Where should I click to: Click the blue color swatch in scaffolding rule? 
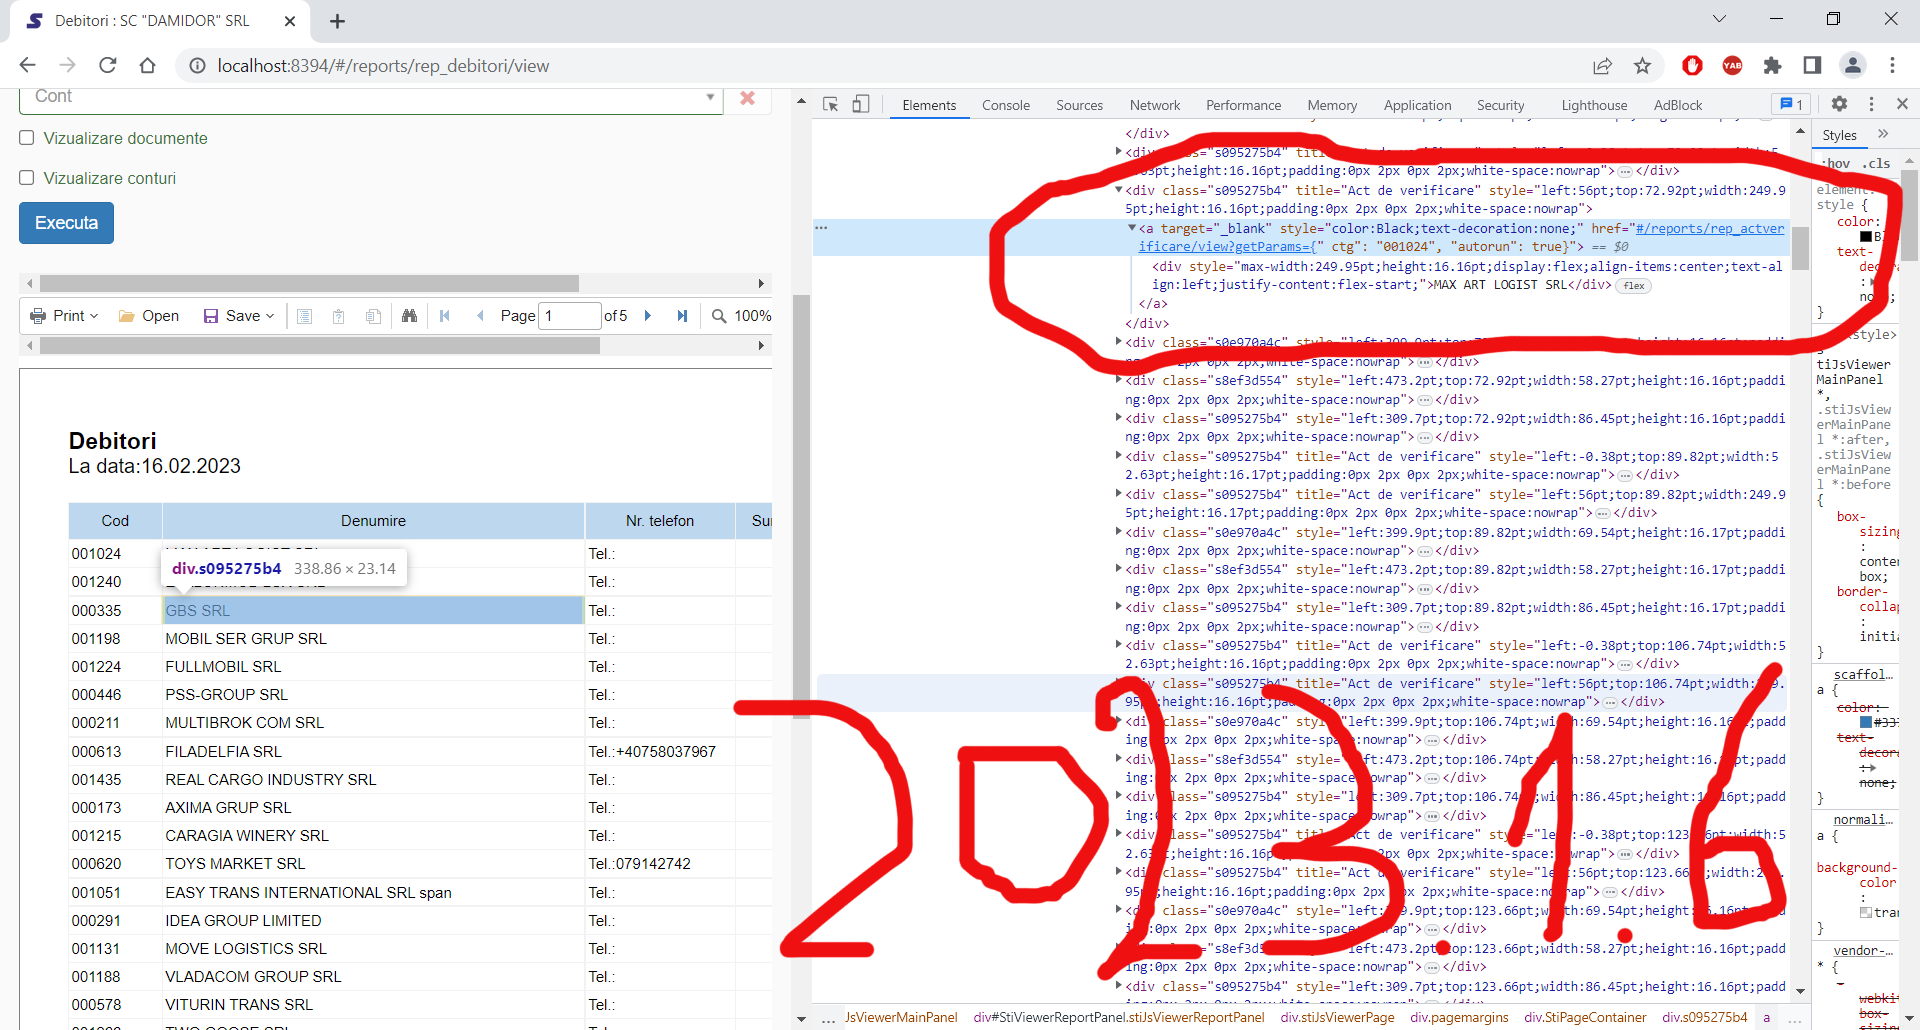point(1866,722)
